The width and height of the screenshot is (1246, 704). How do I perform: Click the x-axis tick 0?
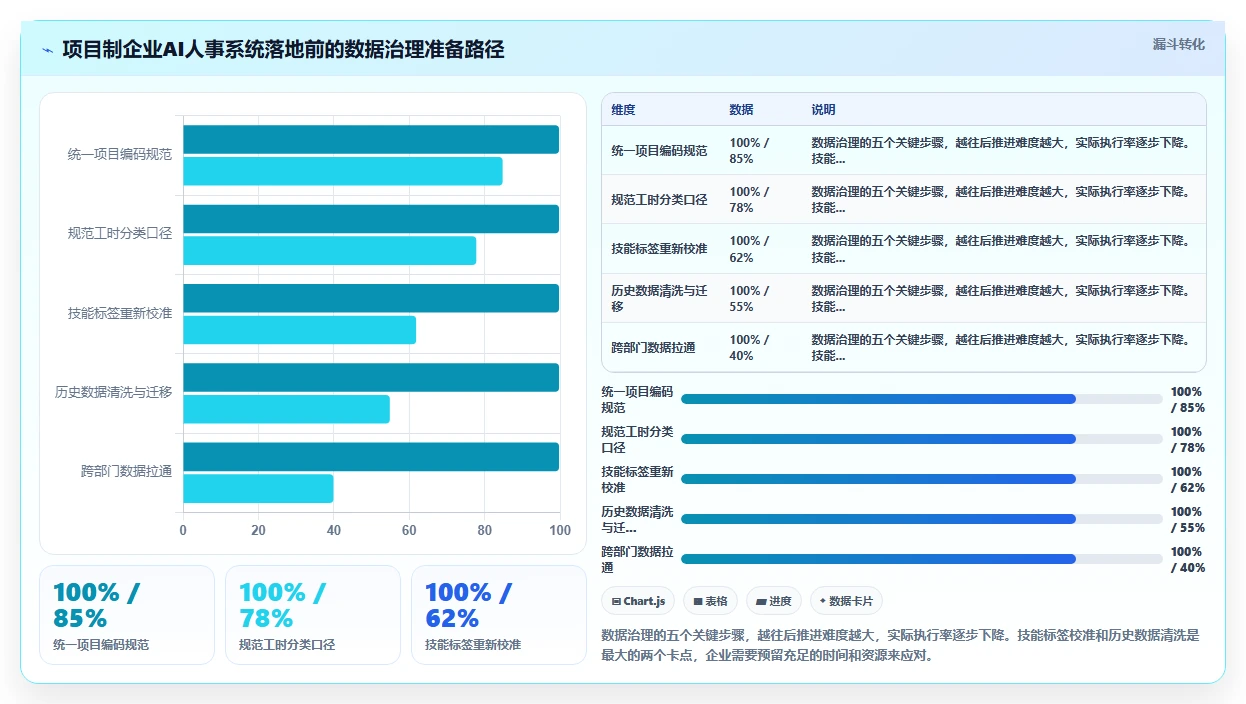point(183,530)
